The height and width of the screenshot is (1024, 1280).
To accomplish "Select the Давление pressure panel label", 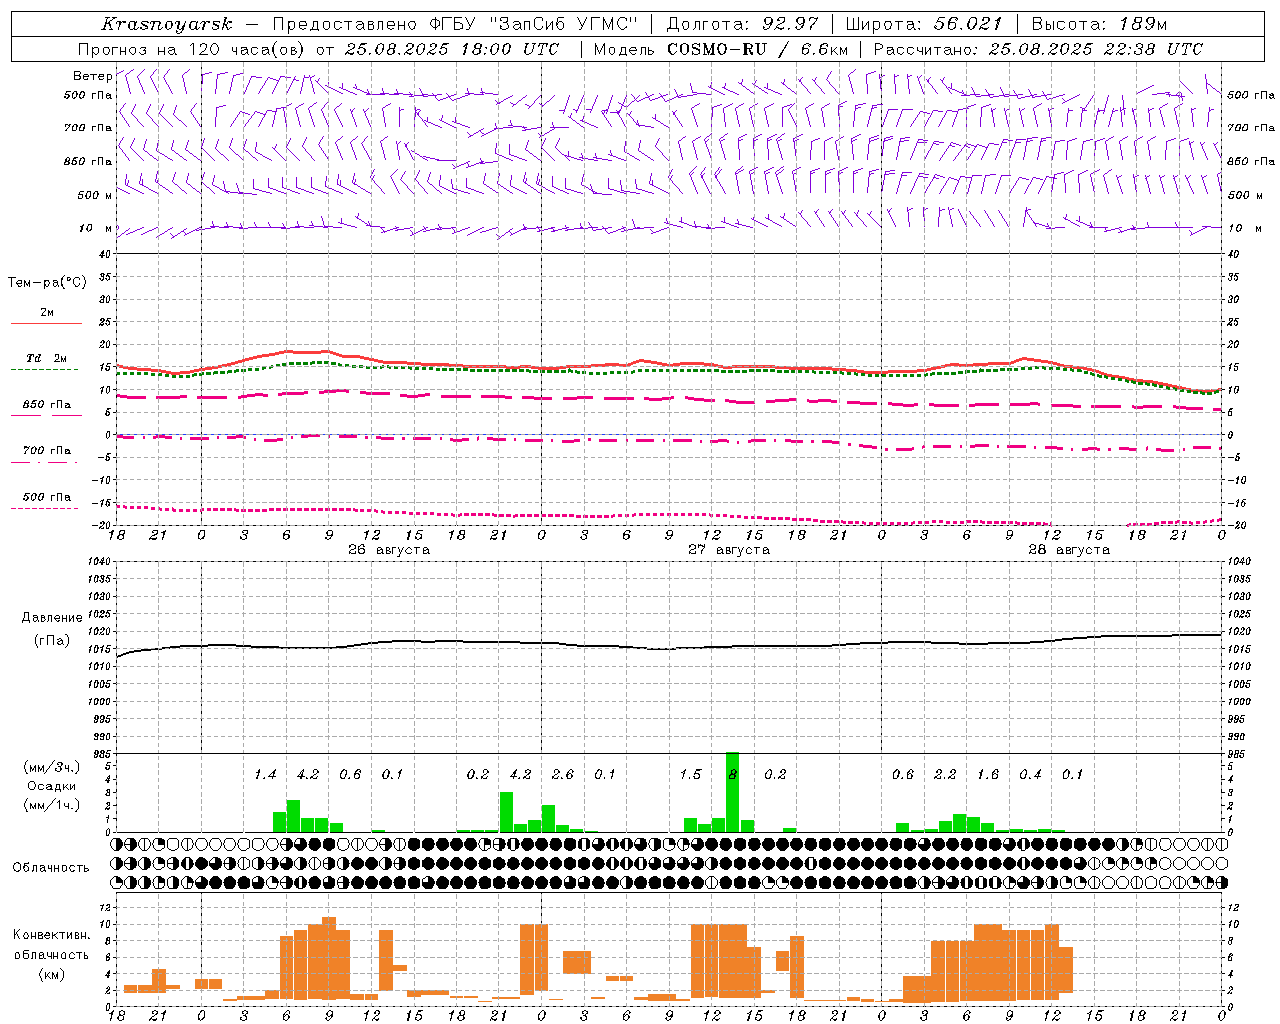I will click(x=52, y=618).
